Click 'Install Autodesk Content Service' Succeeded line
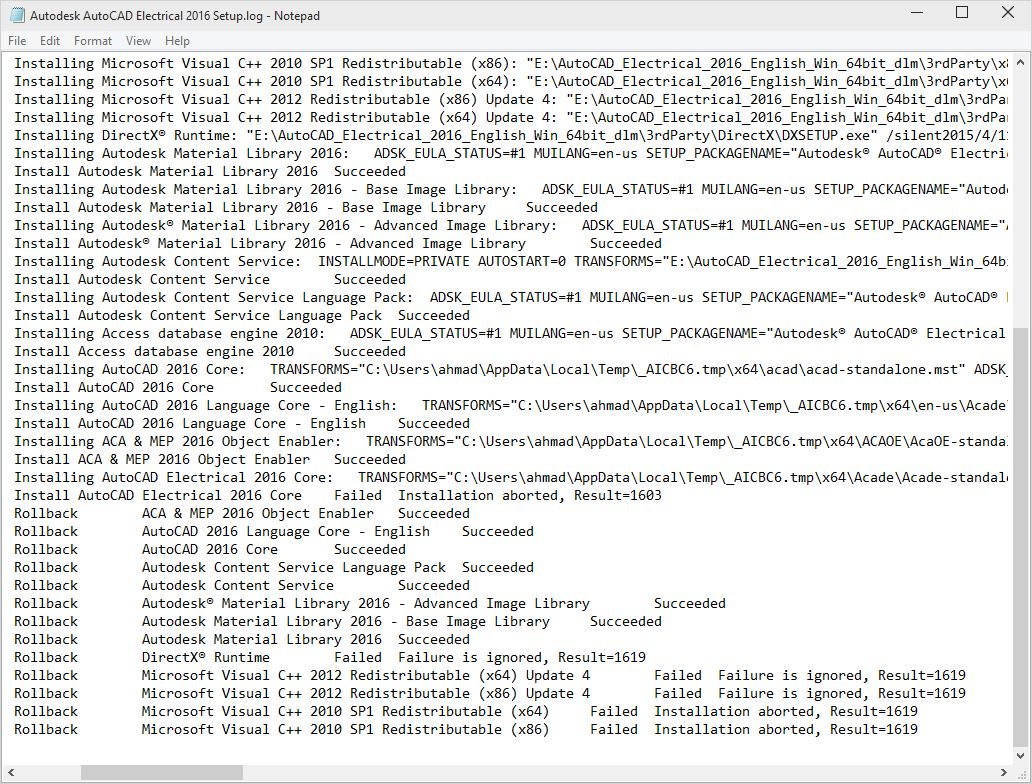This screenshot has height=784, width=1032. pos(210,280)
